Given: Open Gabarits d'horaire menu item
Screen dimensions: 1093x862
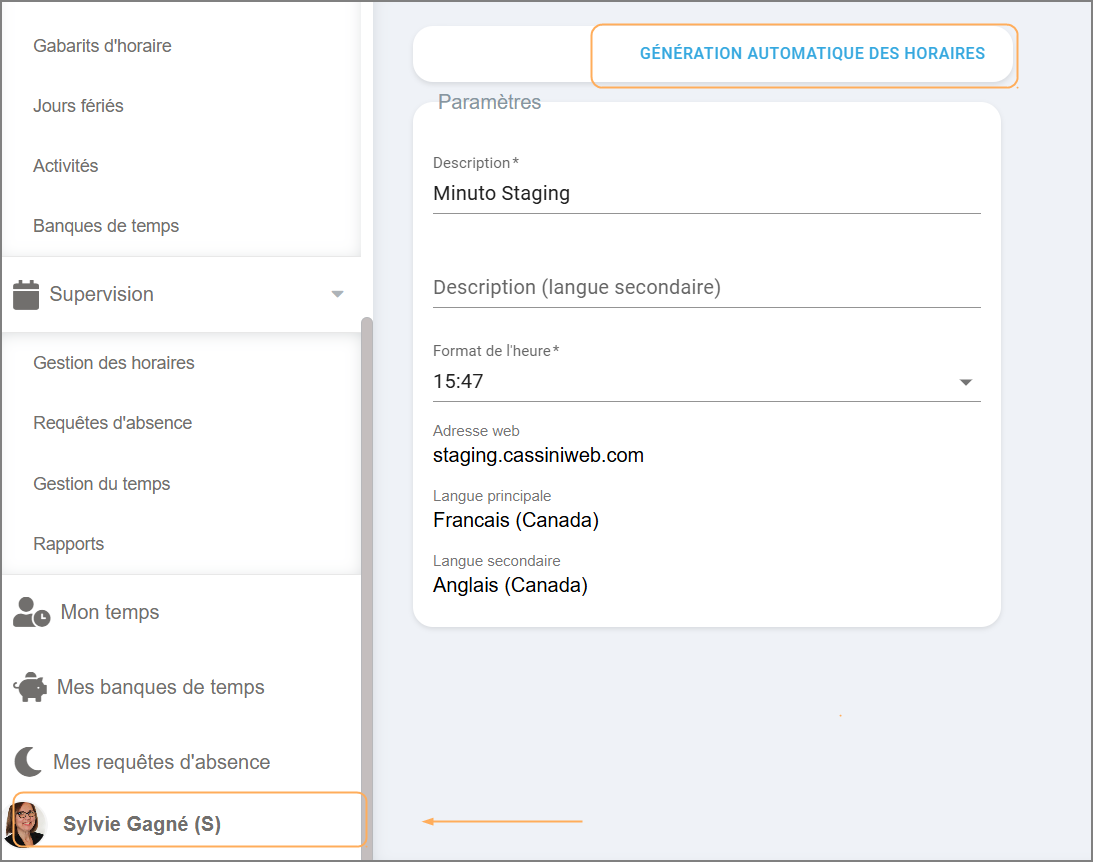Looking at the screenshot, I should 102,46.
